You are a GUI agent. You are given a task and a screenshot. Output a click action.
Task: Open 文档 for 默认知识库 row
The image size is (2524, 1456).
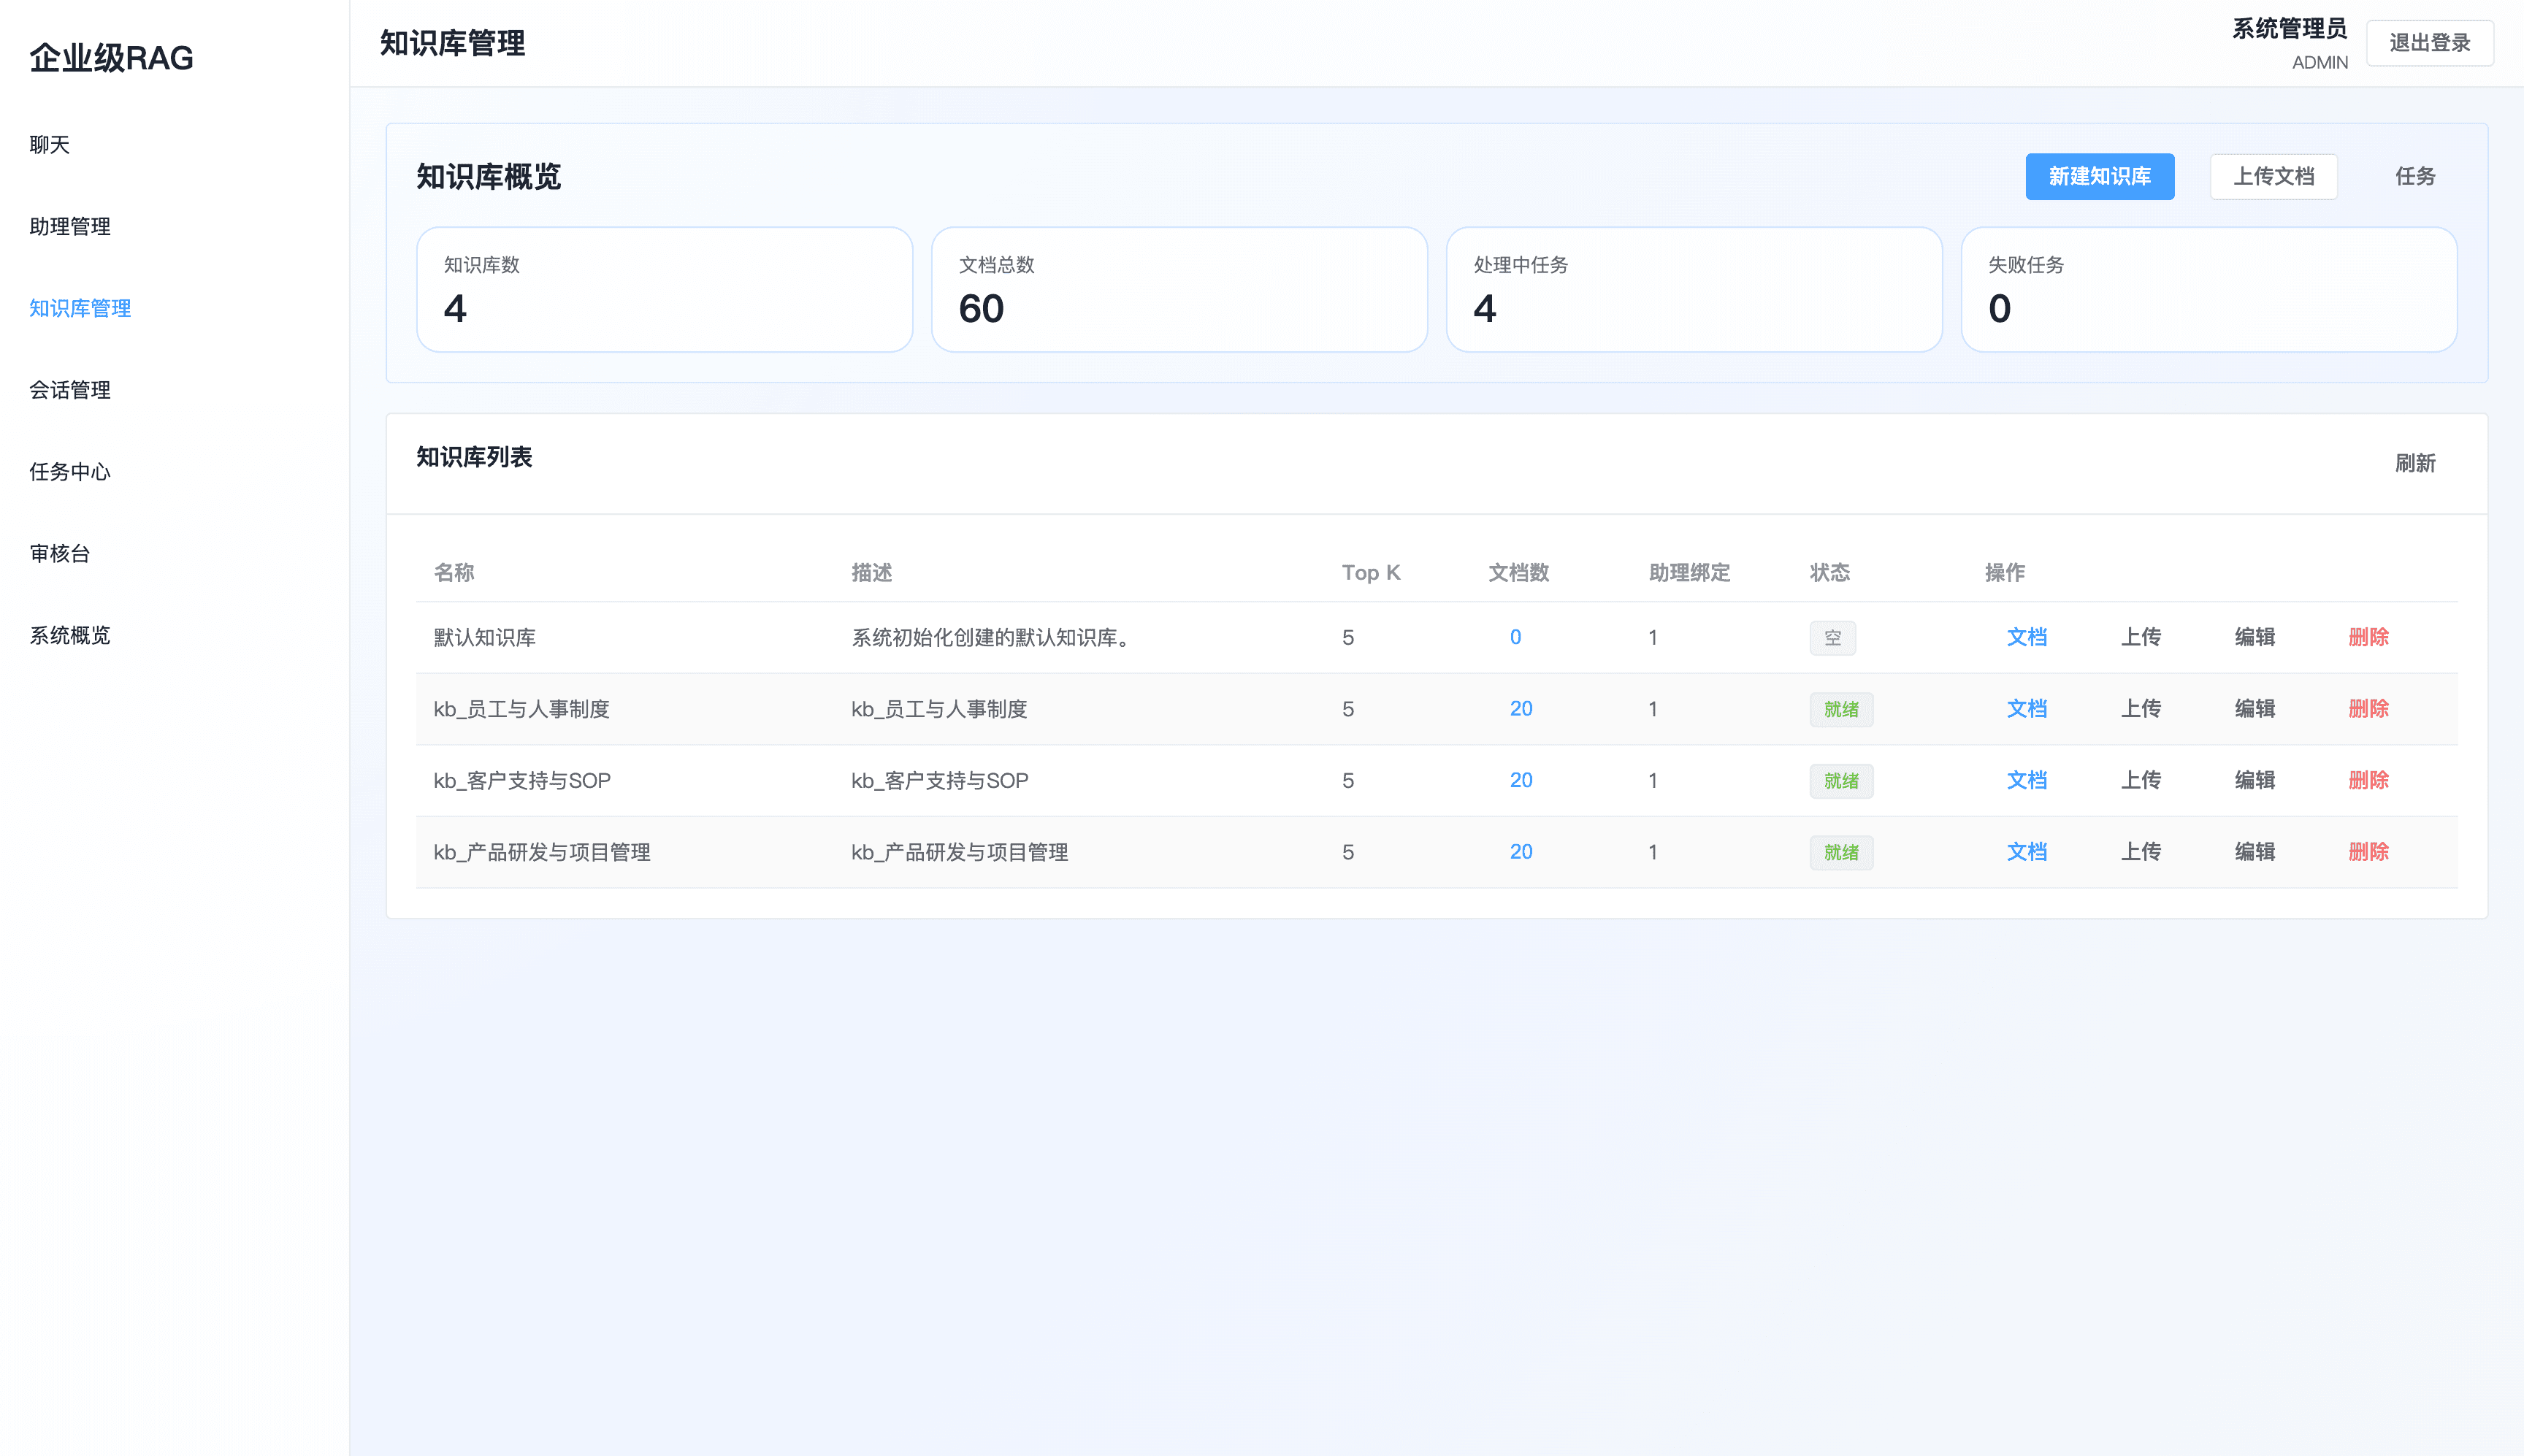(2026, 637)
